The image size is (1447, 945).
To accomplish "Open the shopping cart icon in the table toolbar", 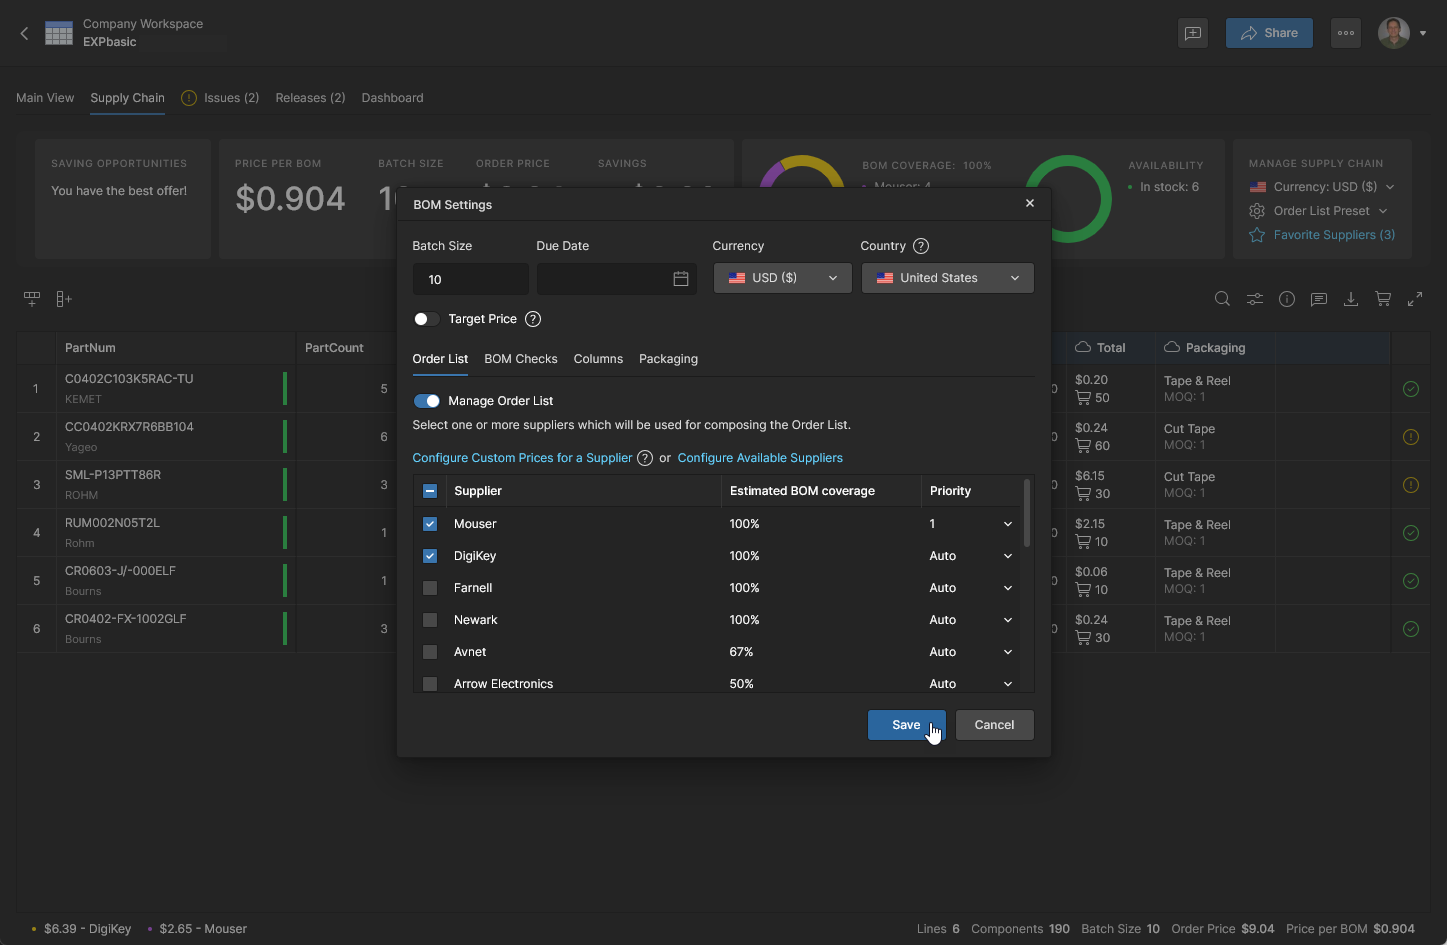I will 1383,299.
